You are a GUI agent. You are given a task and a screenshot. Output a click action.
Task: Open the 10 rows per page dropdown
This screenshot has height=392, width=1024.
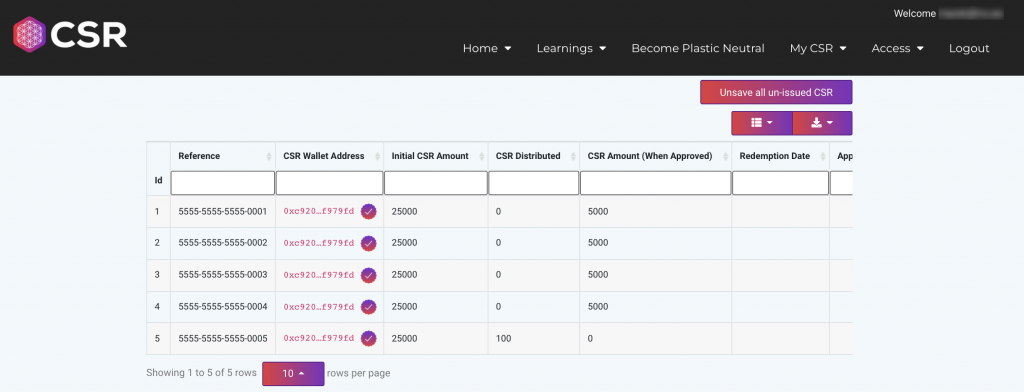[293, 374]
